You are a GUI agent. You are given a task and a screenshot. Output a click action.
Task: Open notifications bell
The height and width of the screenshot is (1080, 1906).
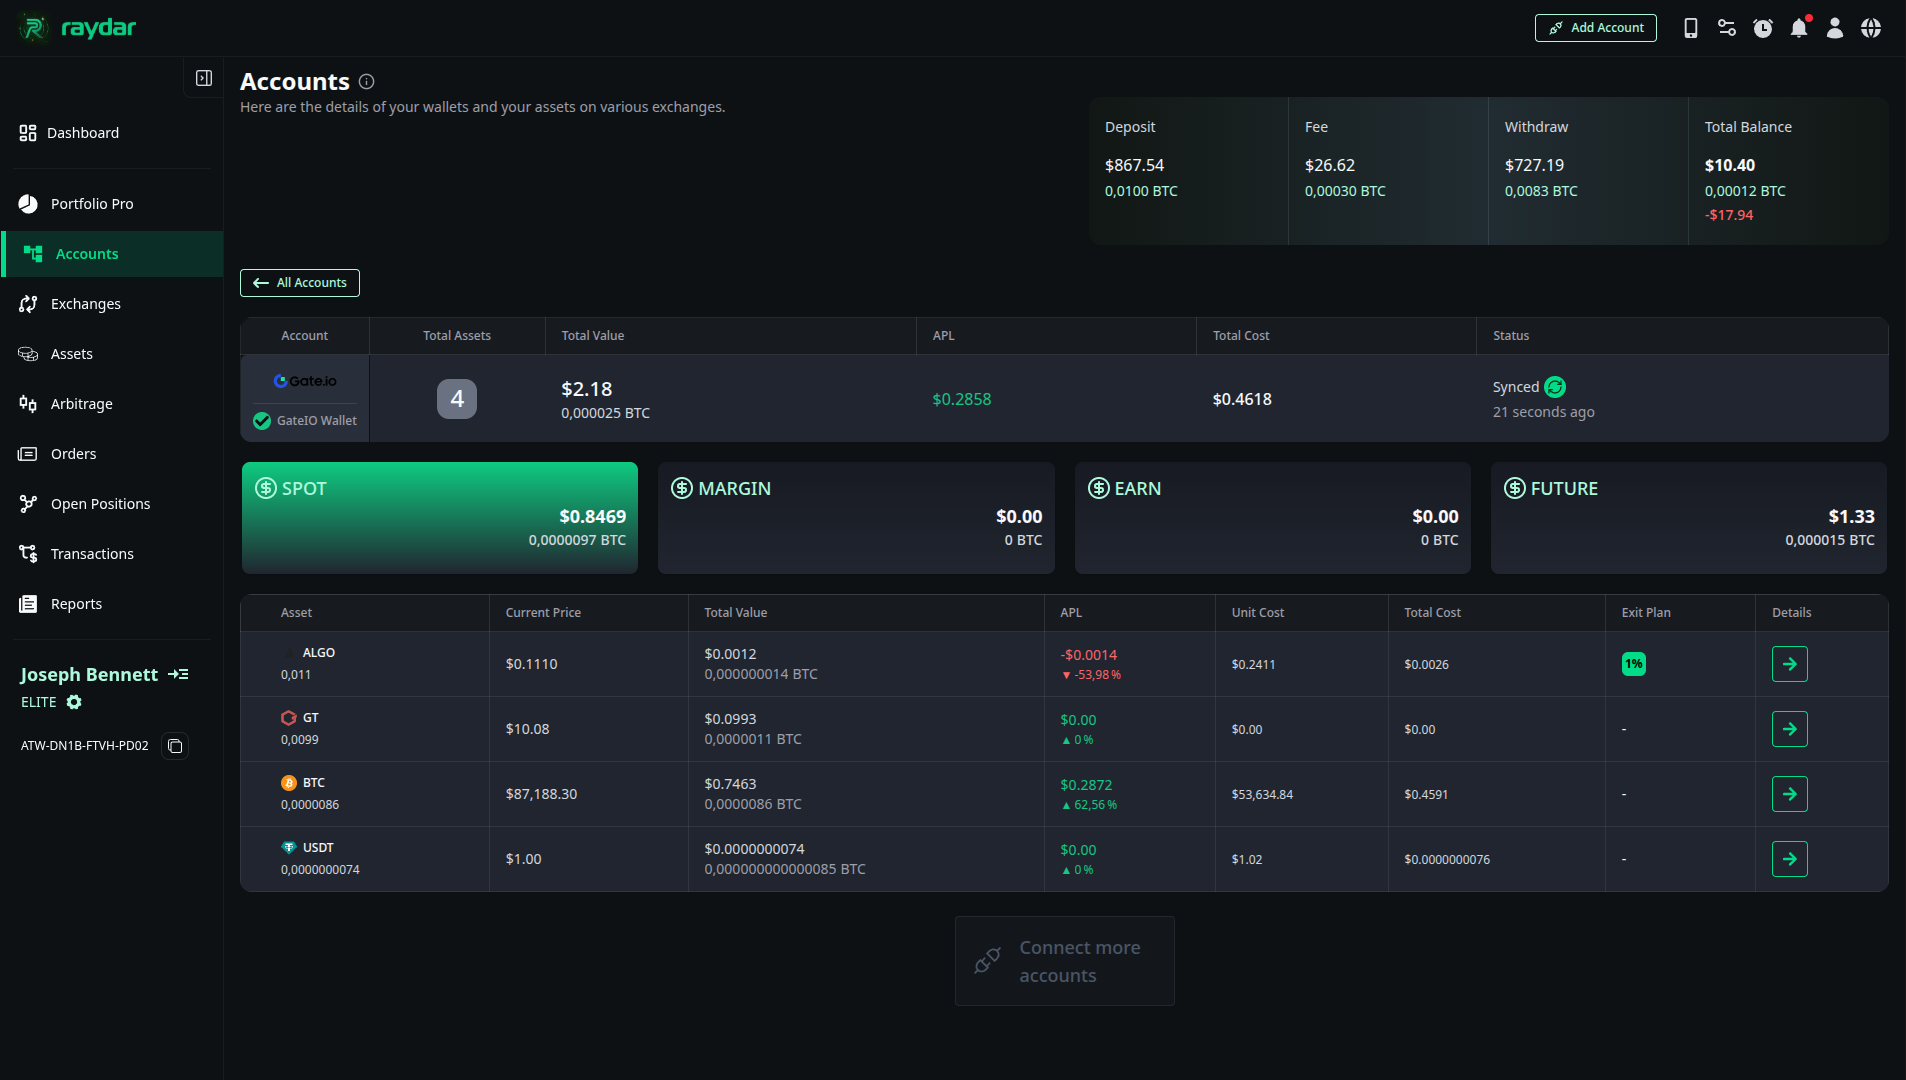[1798, 28]
